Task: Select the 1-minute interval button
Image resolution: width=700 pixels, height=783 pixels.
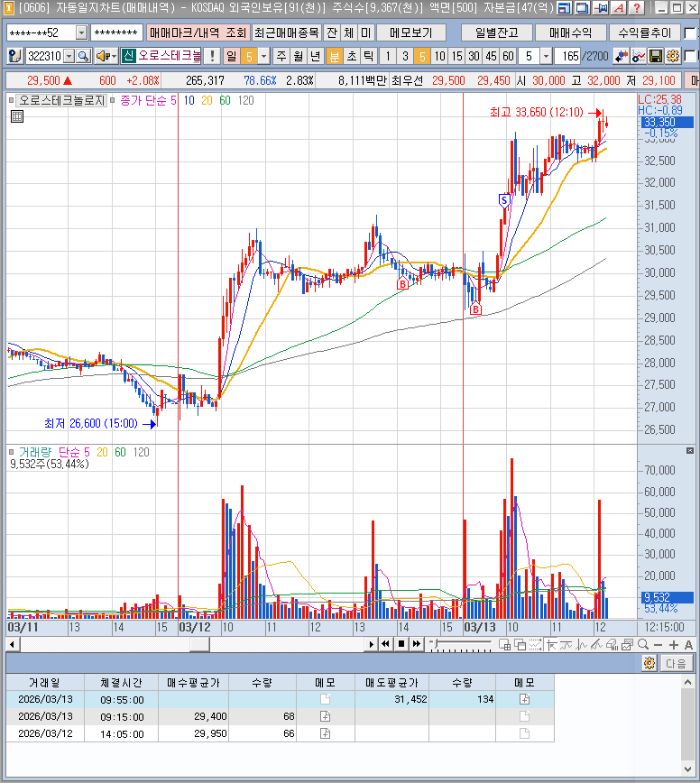Action: 388,56
